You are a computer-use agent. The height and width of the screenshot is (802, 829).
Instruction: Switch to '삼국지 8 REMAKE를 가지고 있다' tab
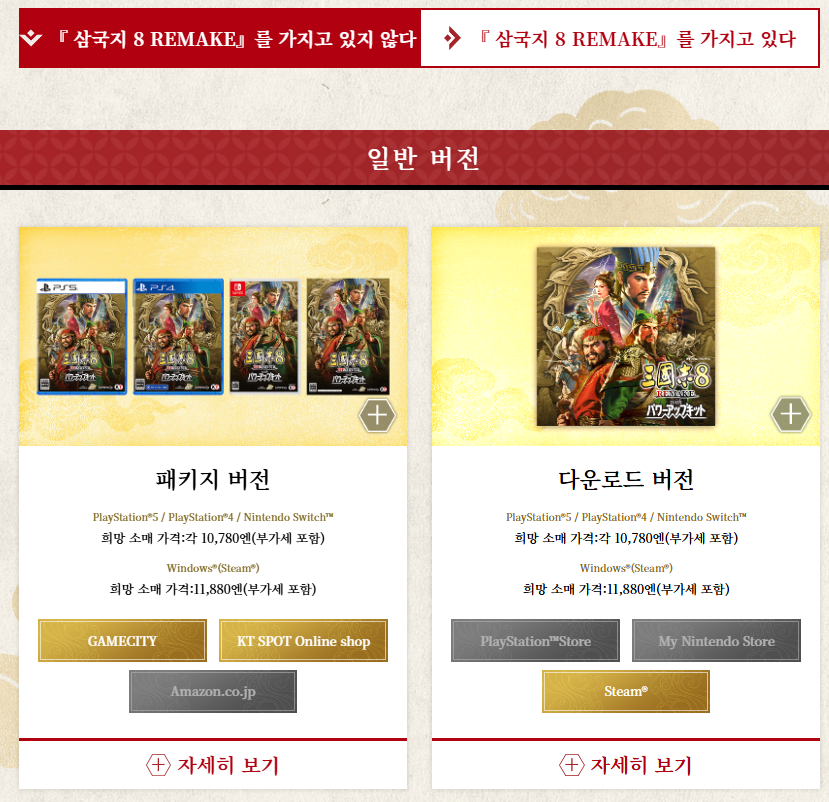point(620,38)
